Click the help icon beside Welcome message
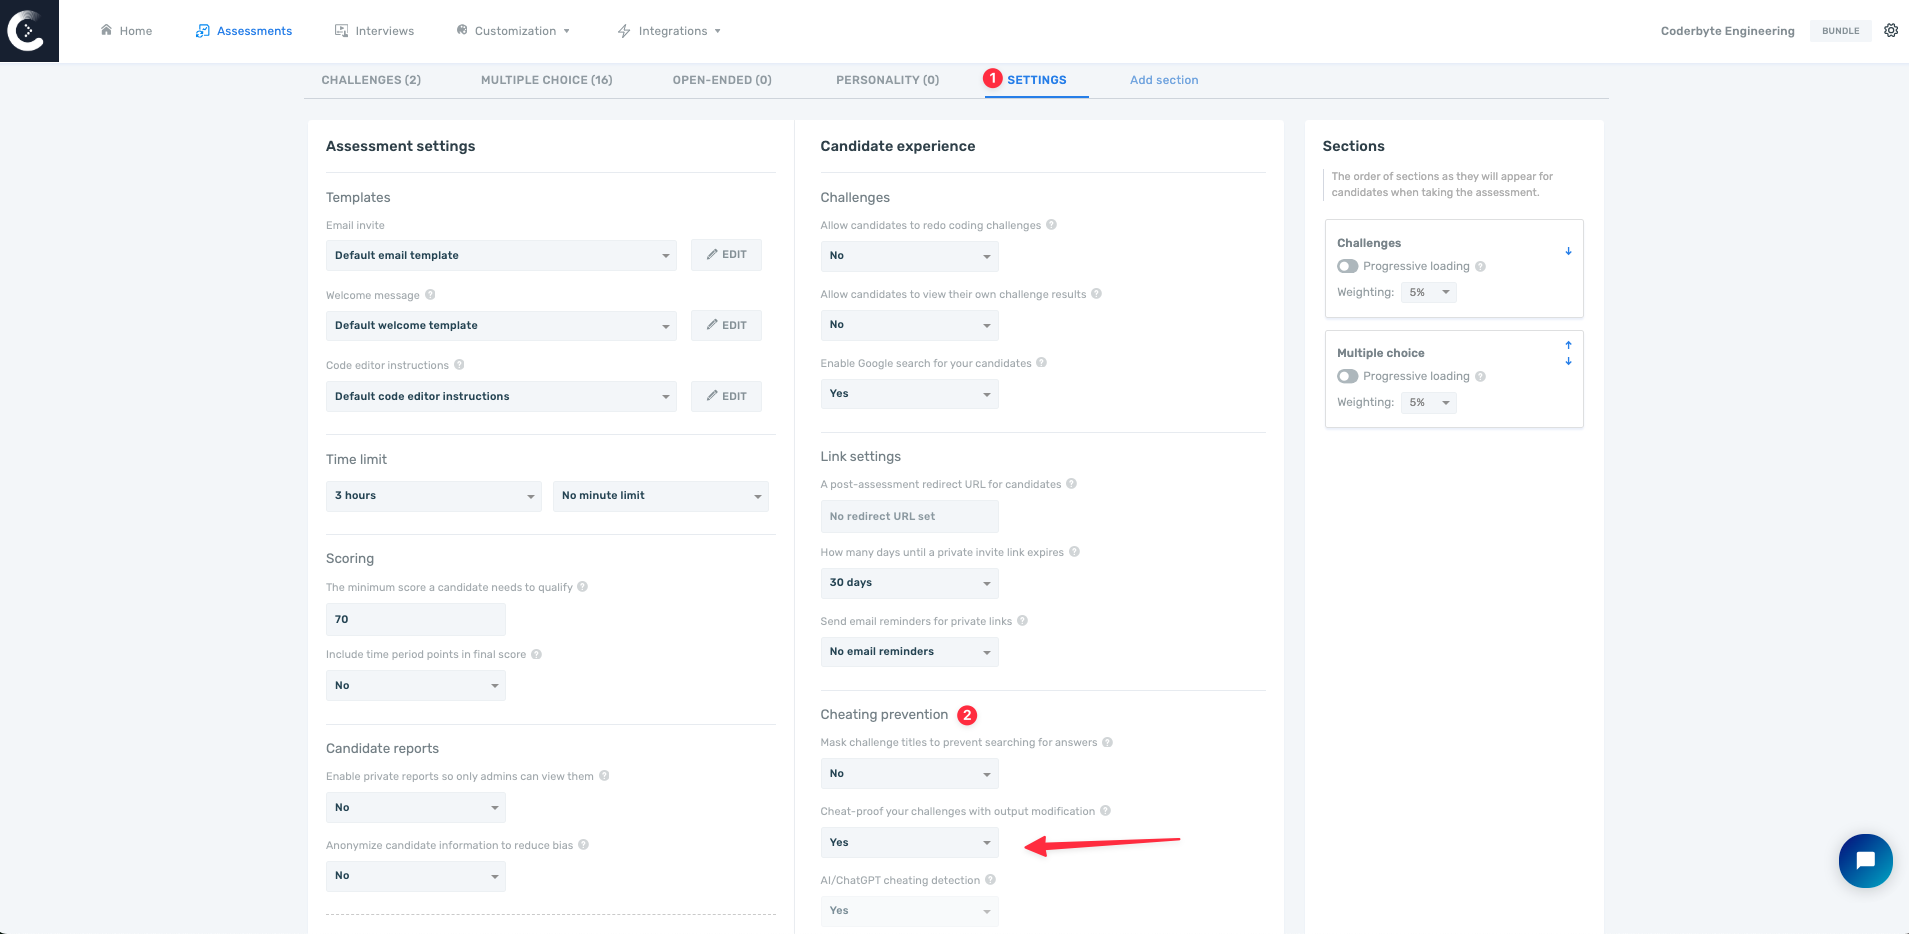 point(430,294)
